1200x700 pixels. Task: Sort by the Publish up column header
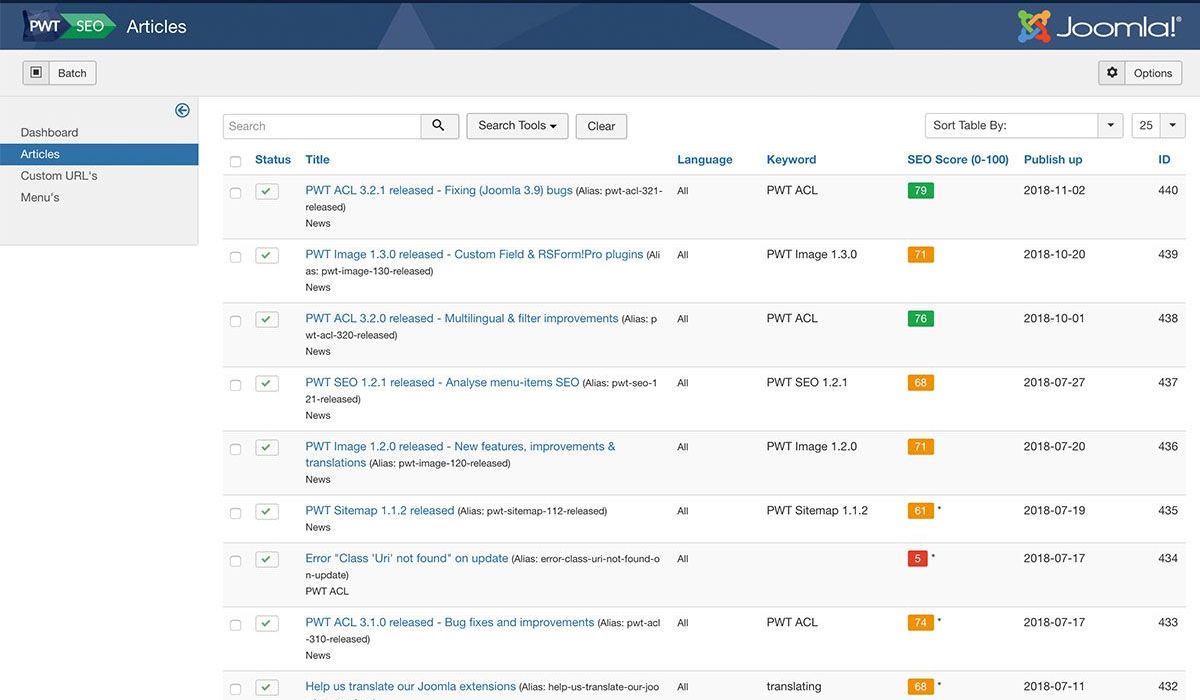click(1053, 160)
